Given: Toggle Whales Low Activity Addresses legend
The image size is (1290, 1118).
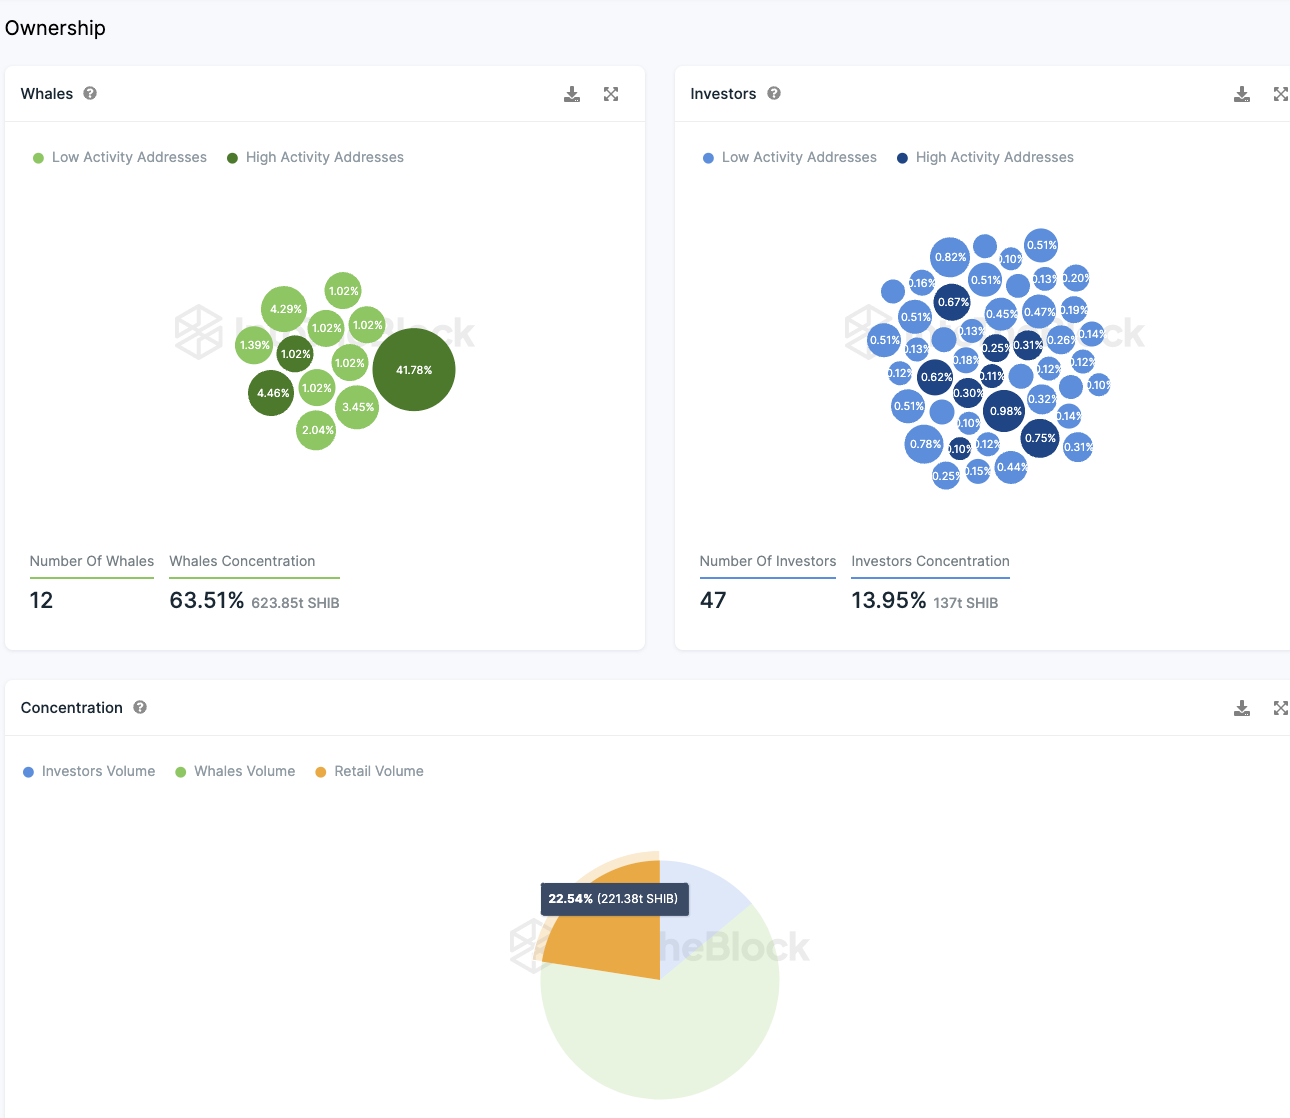Looking at the screenshot, I should (120, 157).
